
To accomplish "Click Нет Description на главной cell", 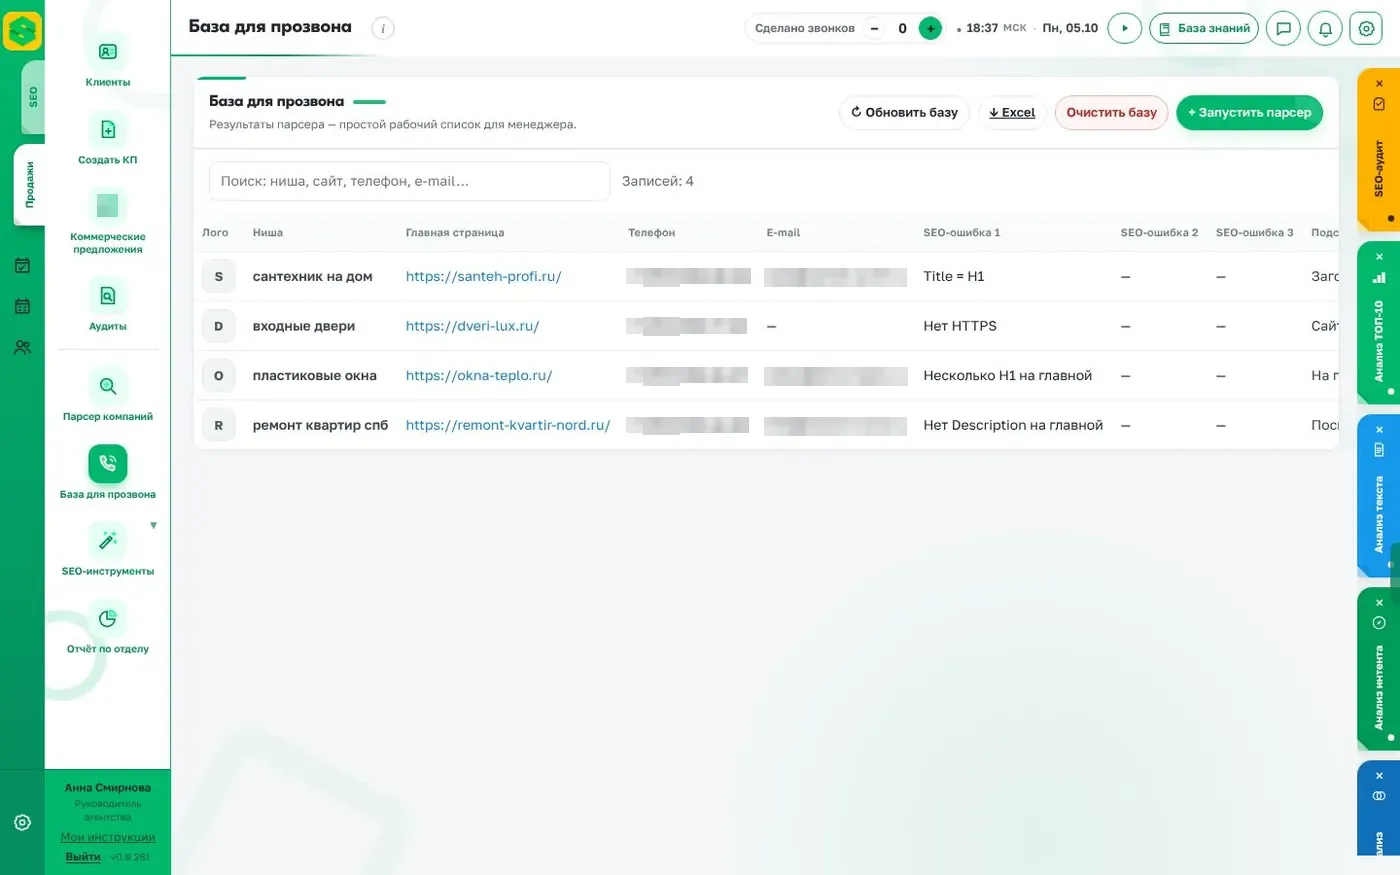I will click(1013, 425).
